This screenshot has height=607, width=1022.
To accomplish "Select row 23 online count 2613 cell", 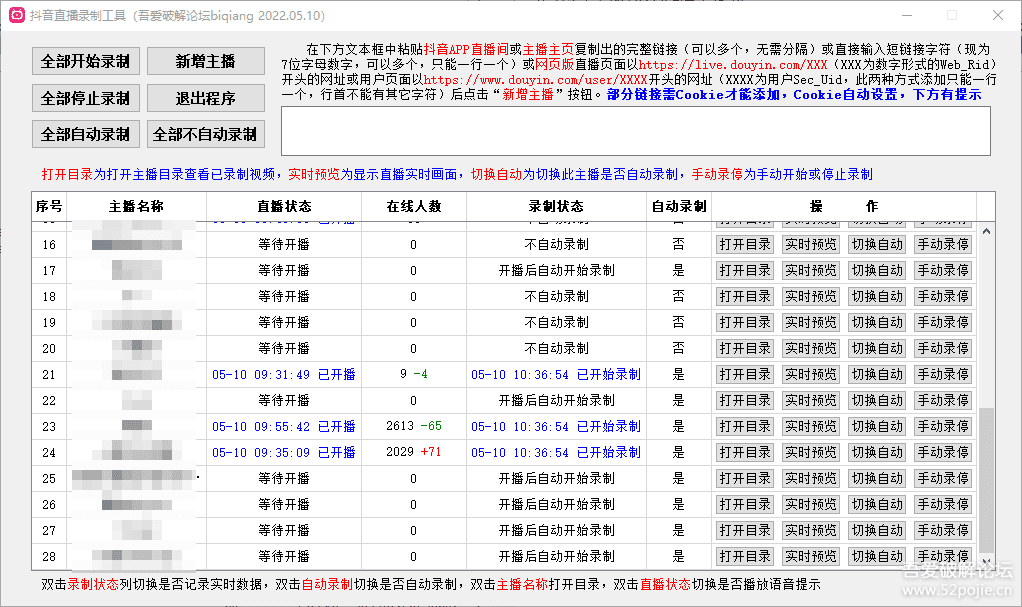I will [414, 426].
